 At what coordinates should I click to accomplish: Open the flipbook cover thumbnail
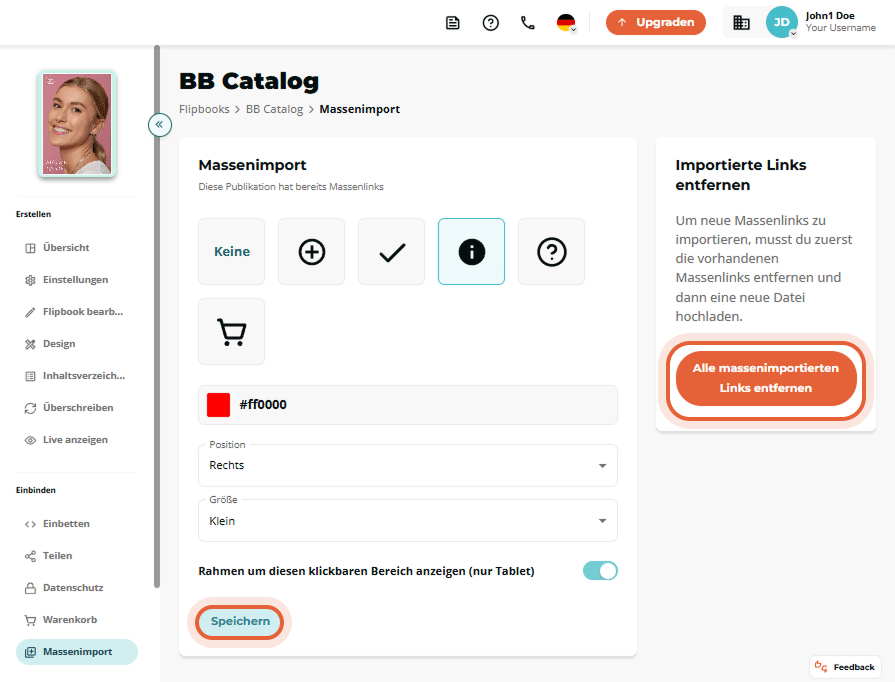77,124
